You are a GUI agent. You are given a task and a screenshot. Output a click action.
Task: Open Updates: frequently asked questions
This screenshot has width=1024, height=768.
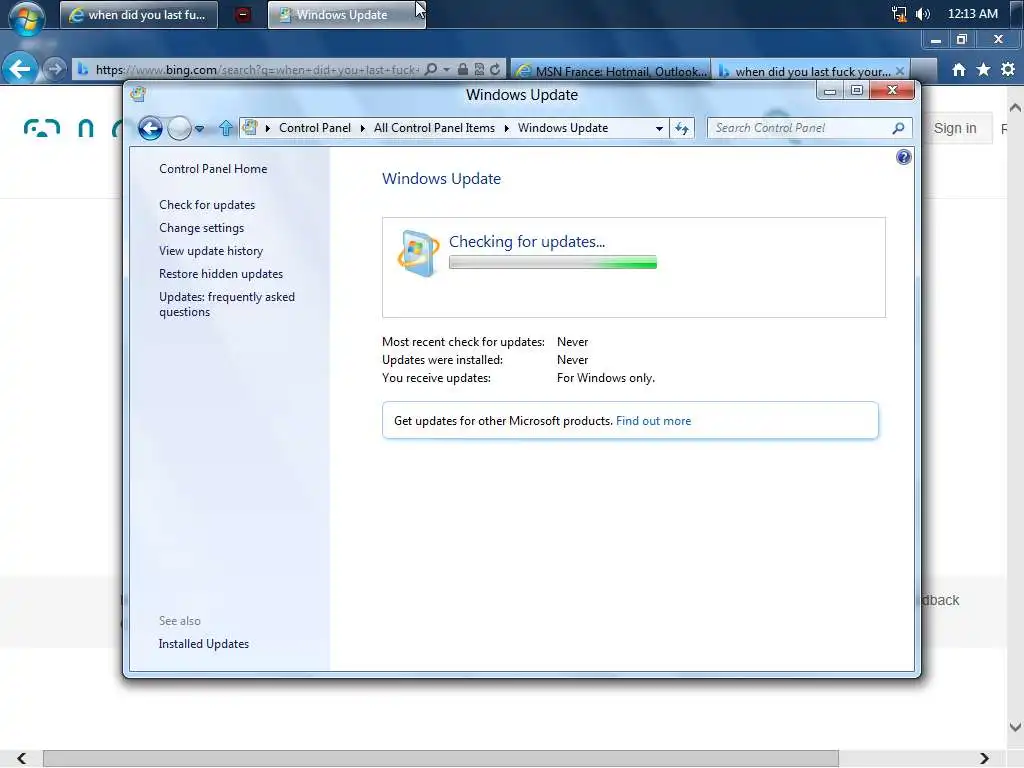(227, 304)
